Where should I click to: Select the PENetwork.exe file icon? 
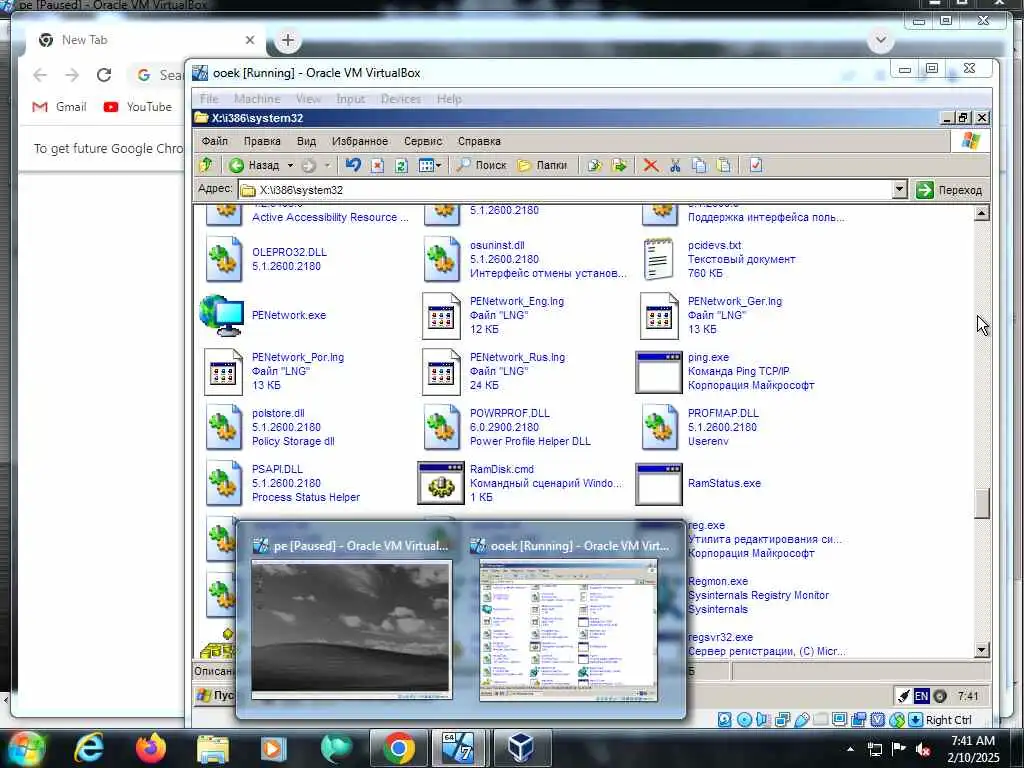(222, 315)
